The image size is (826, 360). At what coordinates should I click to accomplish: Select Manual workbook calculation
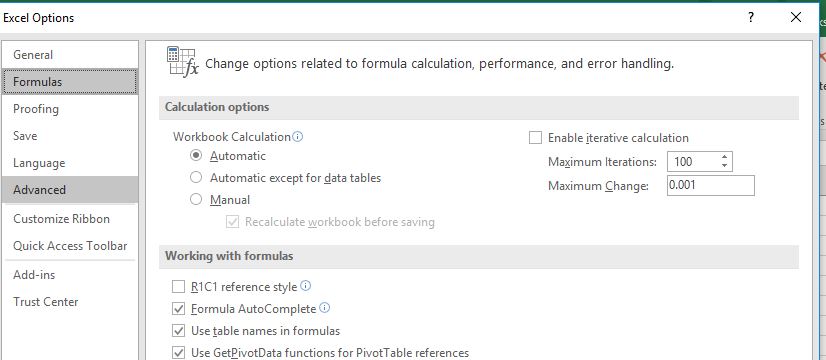click(x=196, y=200)
